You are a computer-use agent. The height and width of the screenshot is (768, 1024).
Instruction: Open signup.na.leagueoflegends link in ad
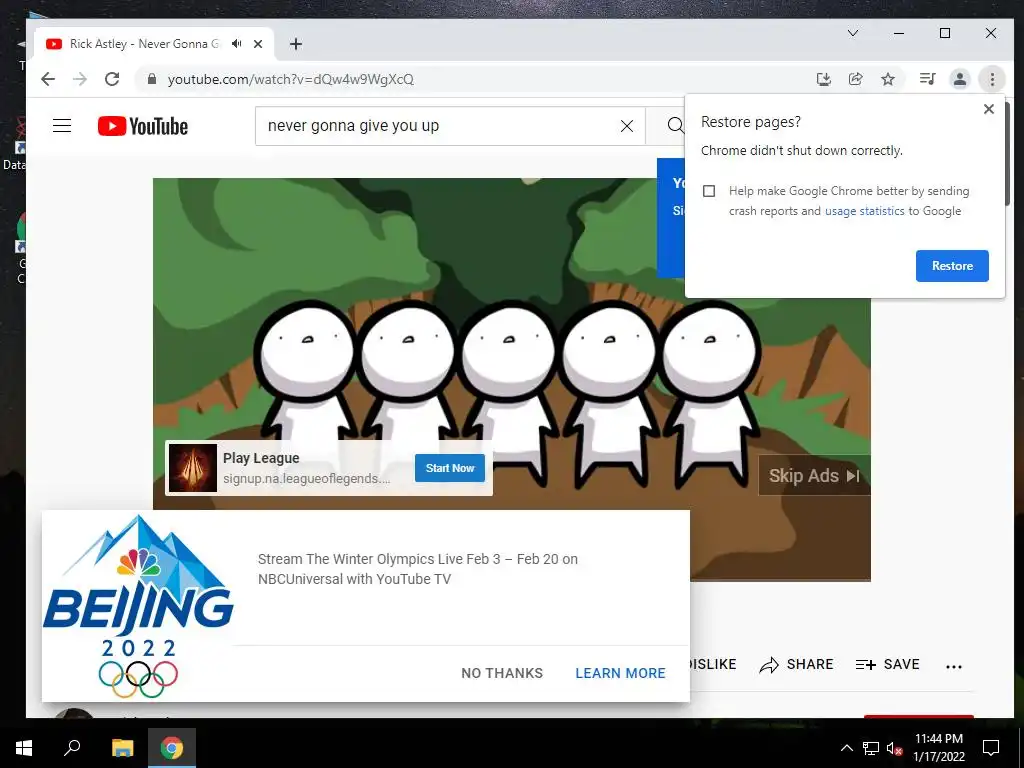tap(306, 479)
